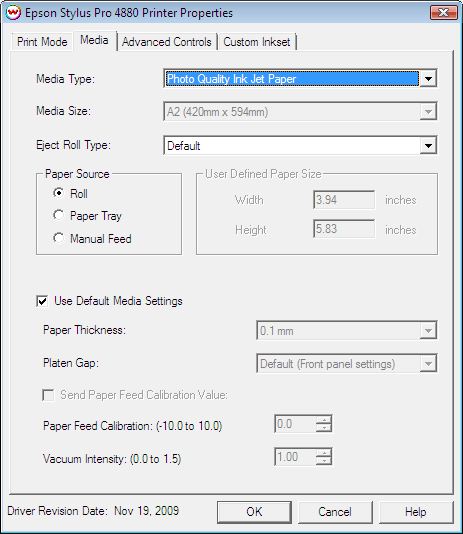Viewport: 463px width, 534px height.
Task: Click the Width input field
Action: (344, 200)
